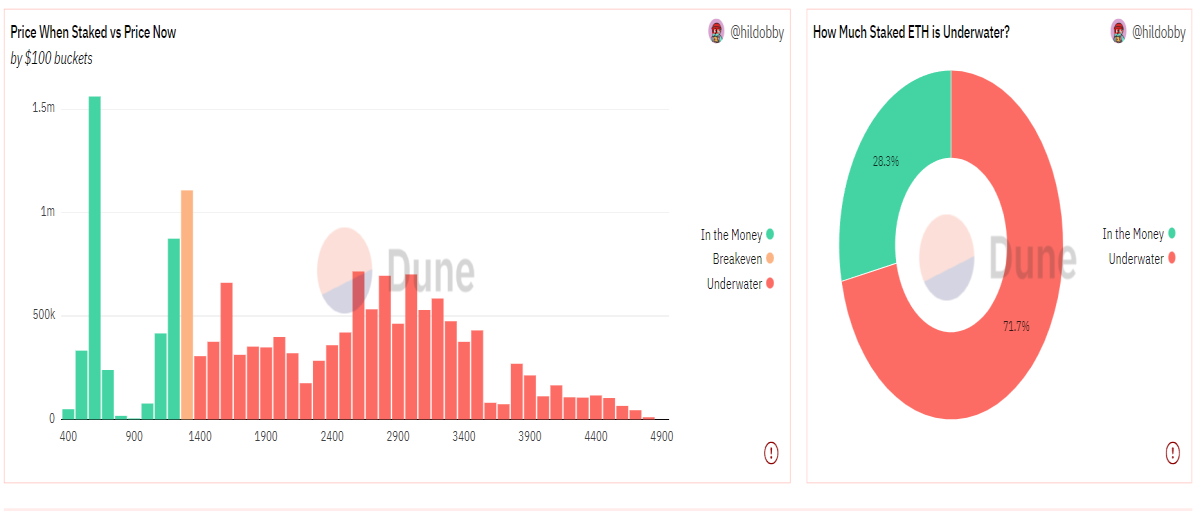Viewport: 1200px width, 511px height.
Task: Toggle In the Money series in bar legend
Action: [x=737, y=235]
